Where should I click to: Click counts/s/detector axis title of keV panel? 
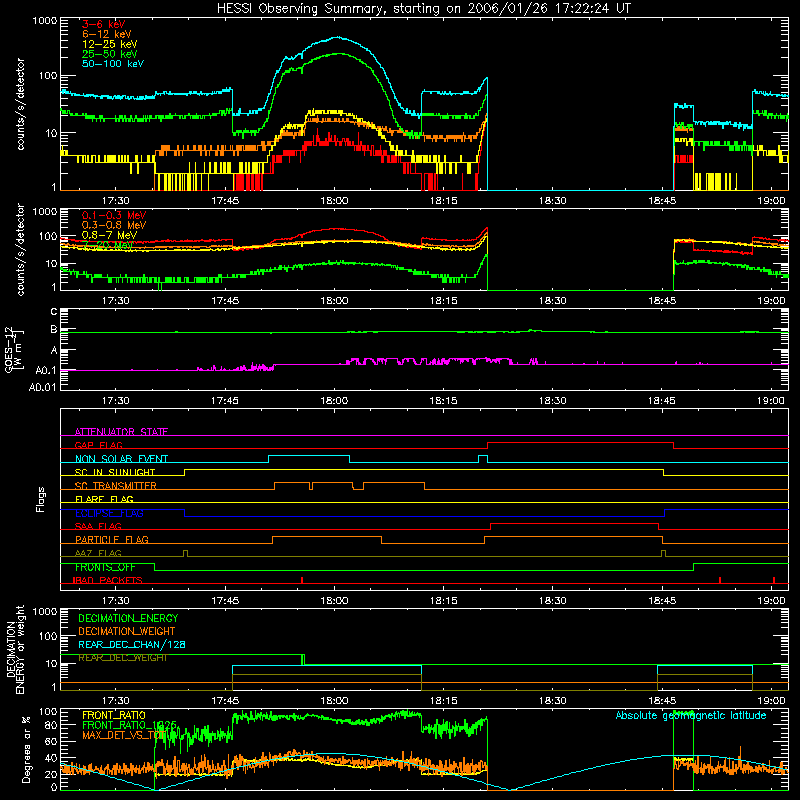(21, 104)
